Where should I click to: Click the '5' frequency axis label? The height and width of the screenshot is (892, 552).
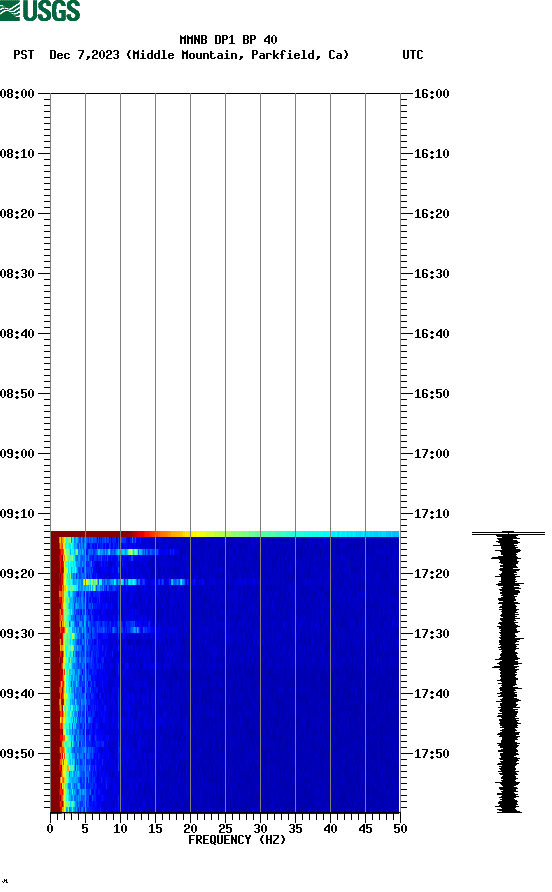(85, 829)
